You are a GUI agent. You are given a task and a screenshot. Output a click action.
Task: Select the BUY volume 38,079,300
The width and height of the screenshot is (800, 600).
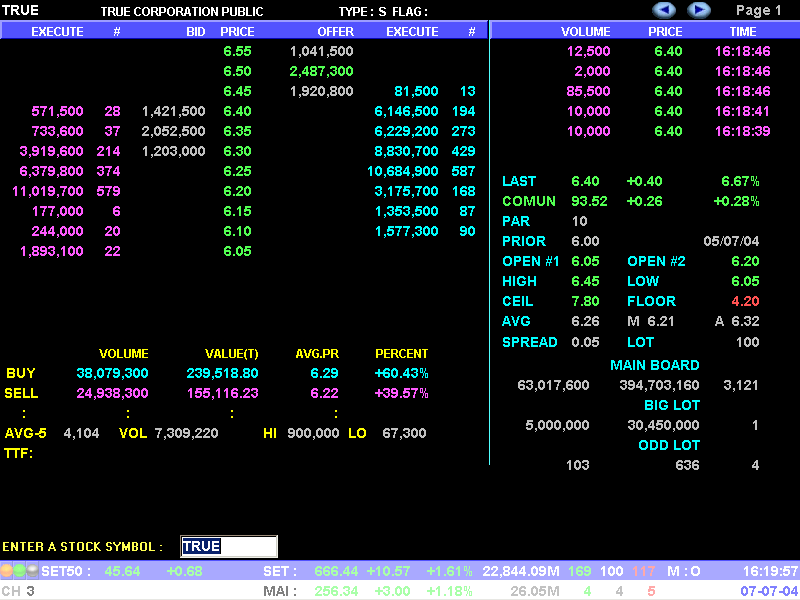[x=112, y=373]
